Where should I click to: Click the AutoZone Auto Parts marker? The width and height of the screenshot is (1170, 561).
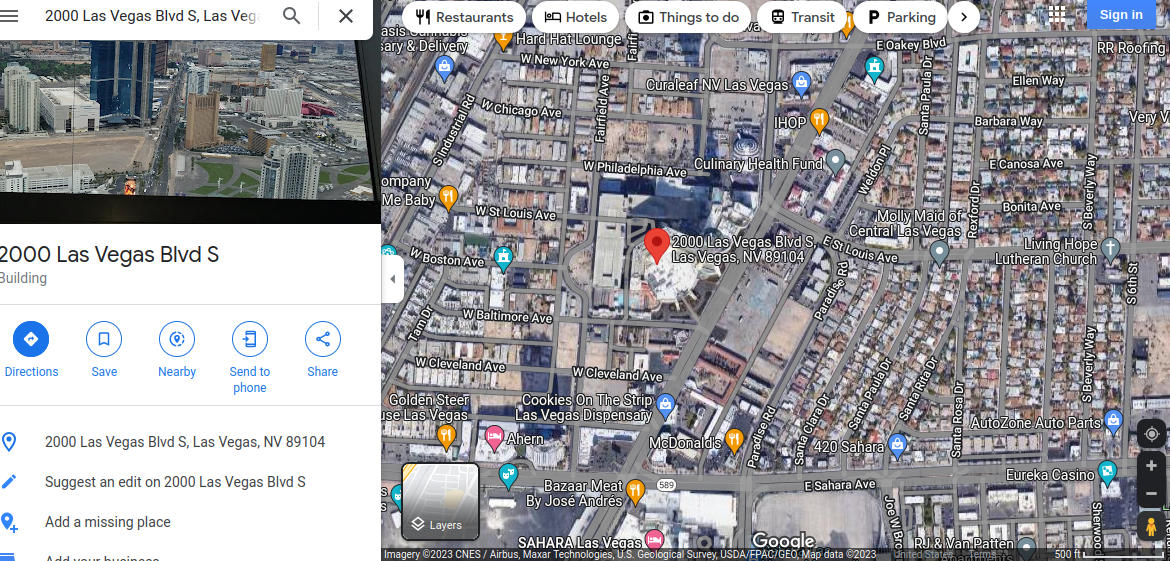(1114, 421)
